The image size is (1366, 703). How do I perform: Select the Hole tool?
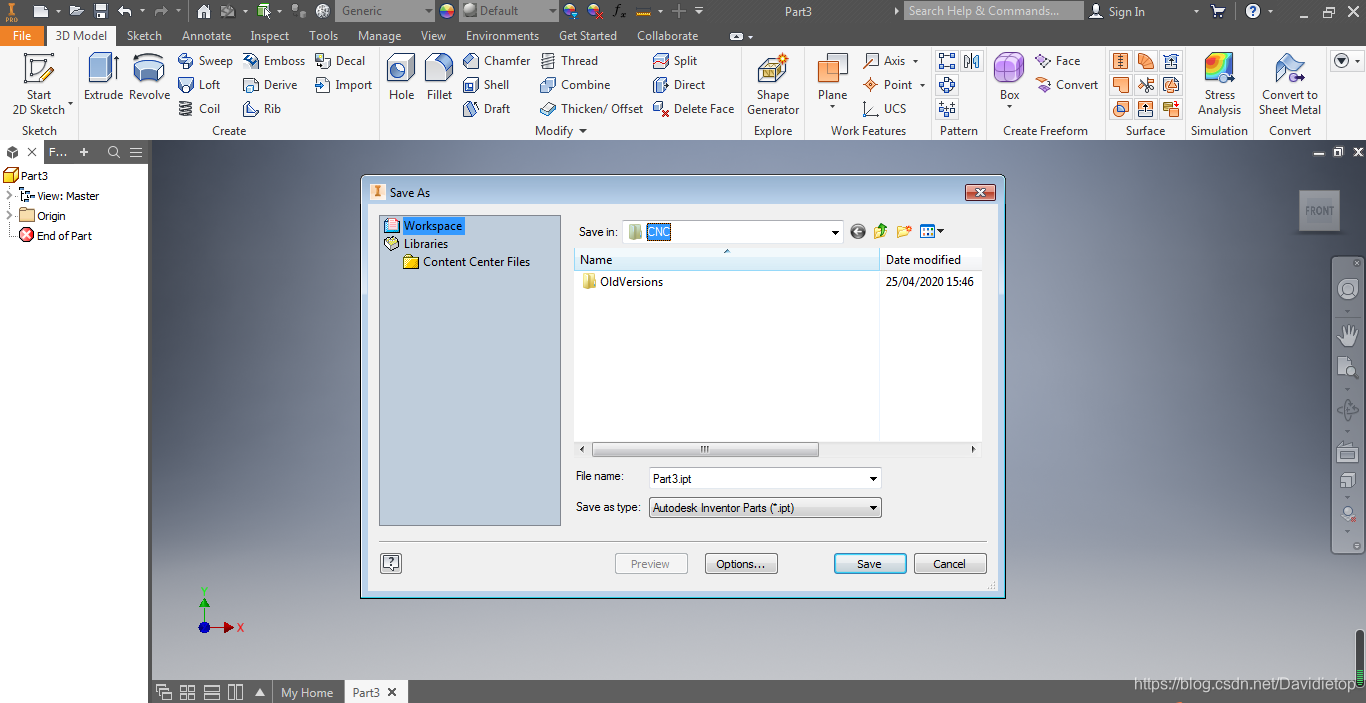tap(401, 78)
